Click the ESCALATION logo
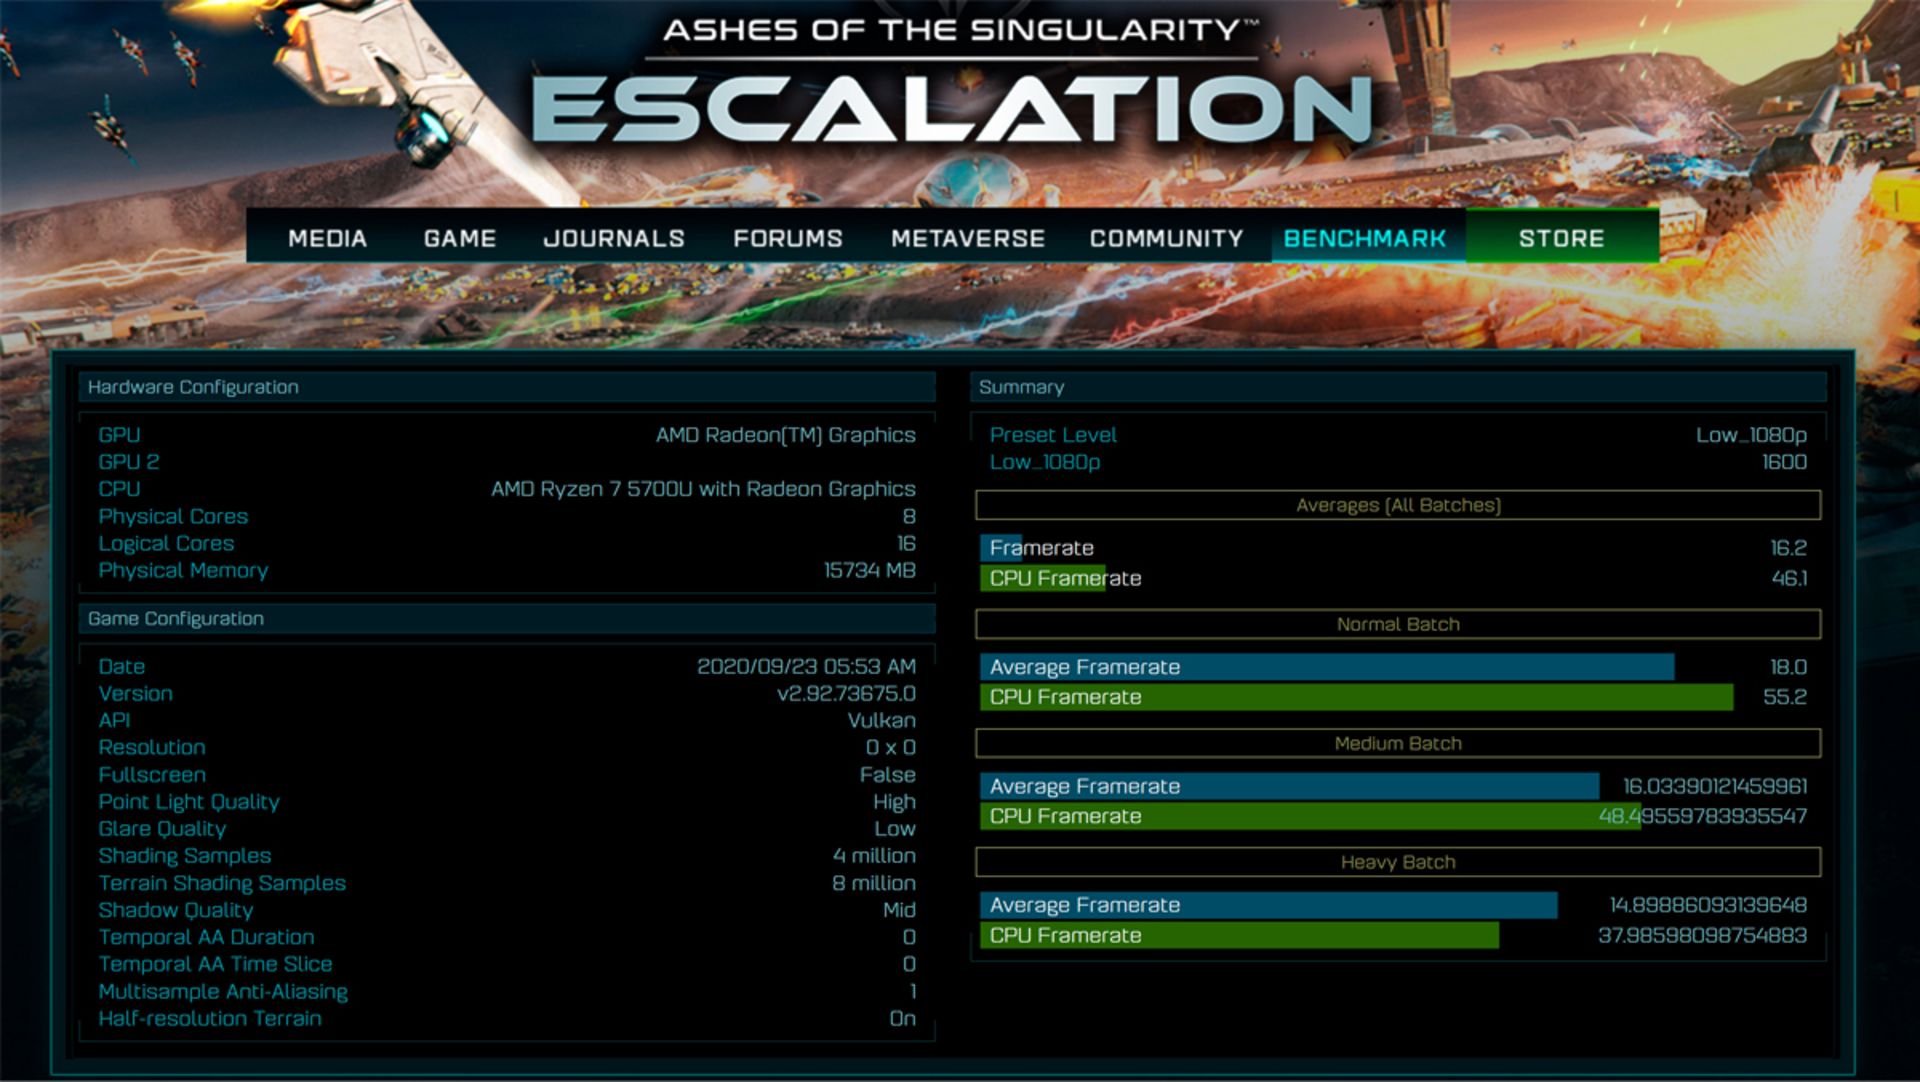 [x=951, y=108]
